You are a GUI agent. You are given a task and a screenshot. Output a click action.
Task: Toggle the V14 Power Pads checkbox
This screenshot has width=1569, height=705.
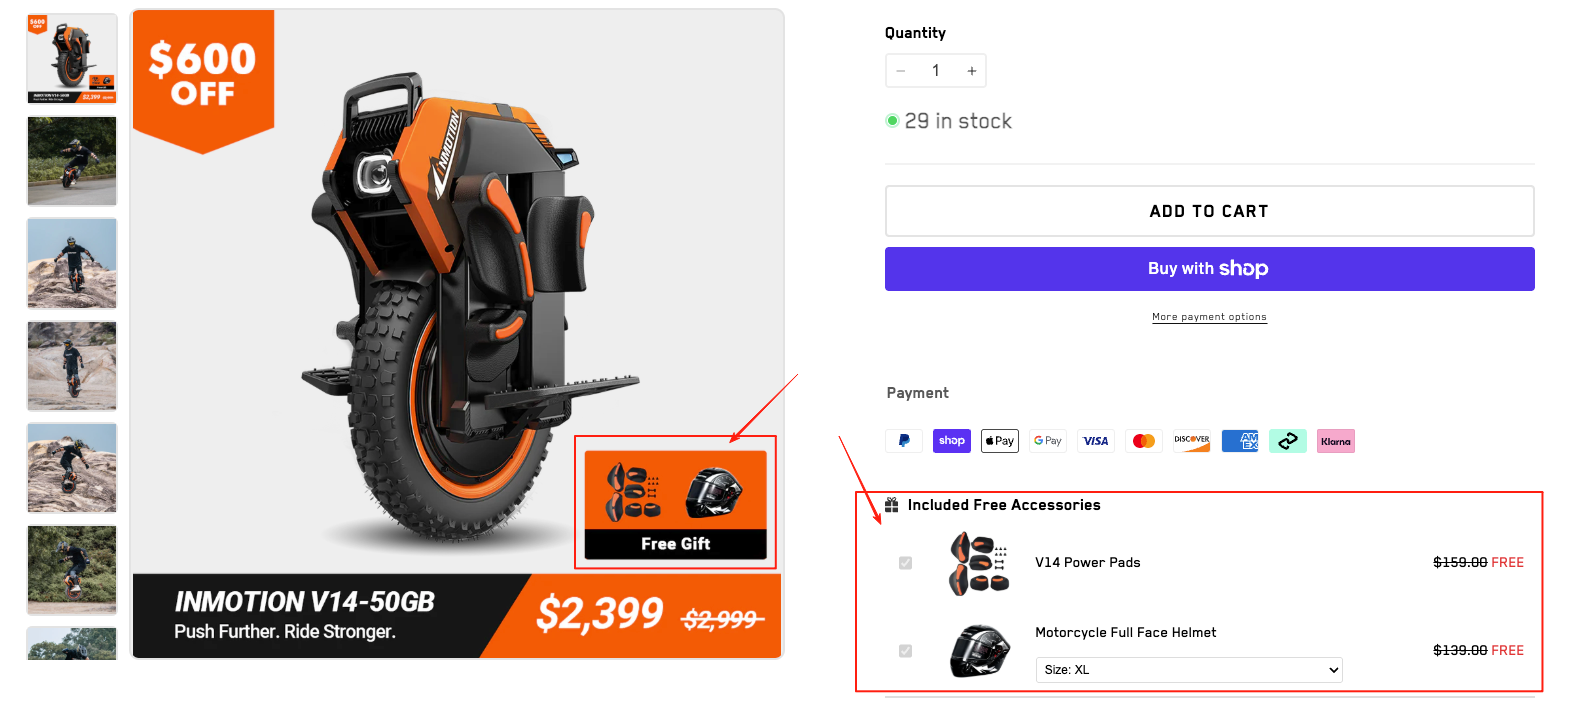[906, 563]
